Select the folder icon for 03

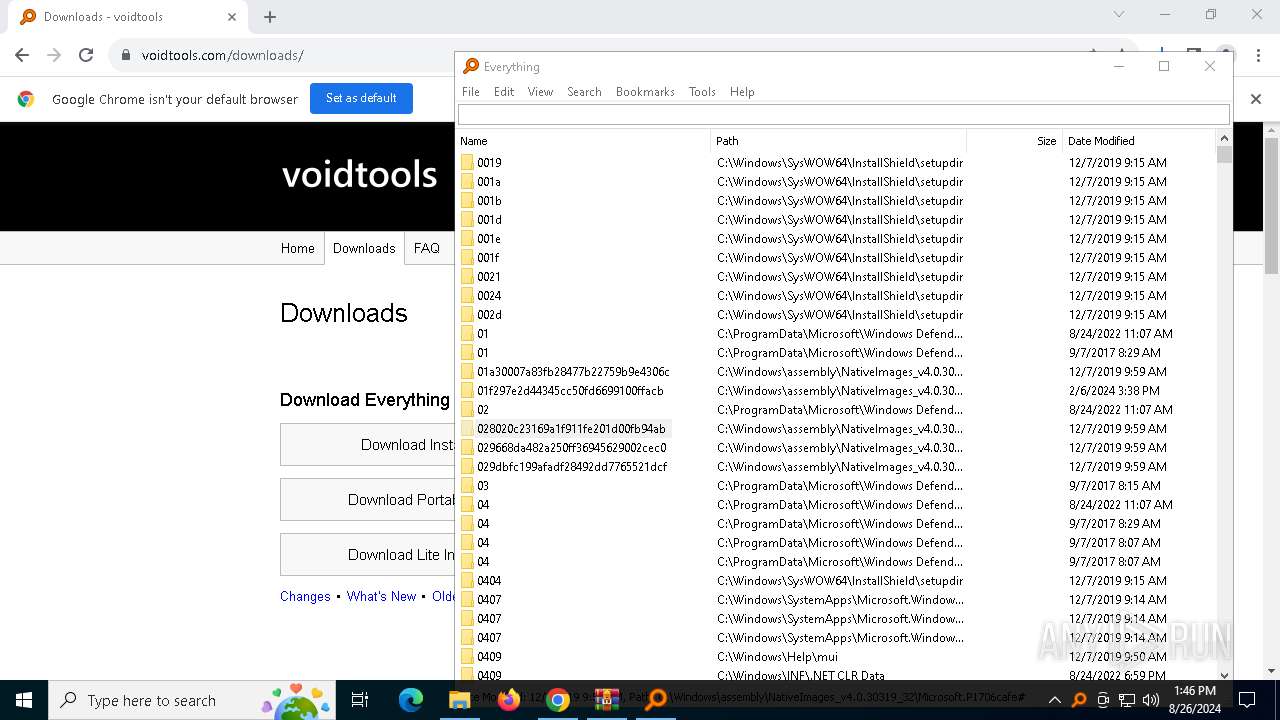467,485
